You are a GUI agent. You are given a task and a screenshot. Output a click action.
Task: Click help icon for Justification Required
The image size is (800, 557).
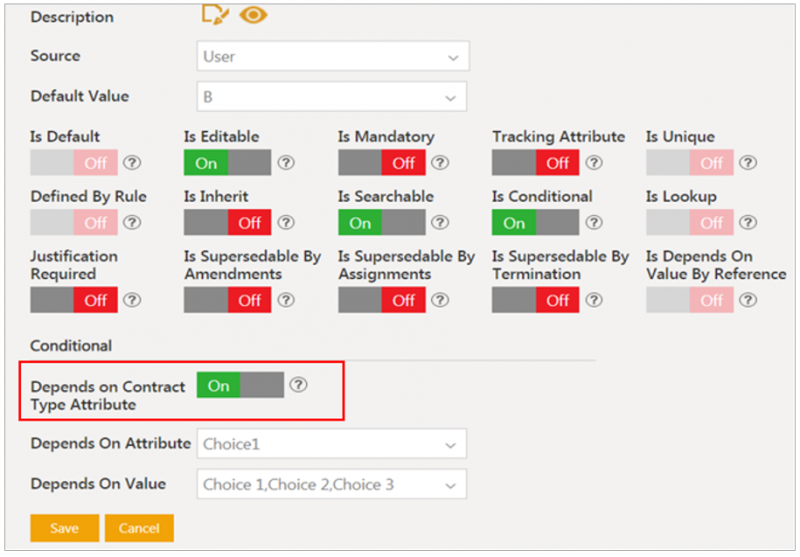click(132, 300)
